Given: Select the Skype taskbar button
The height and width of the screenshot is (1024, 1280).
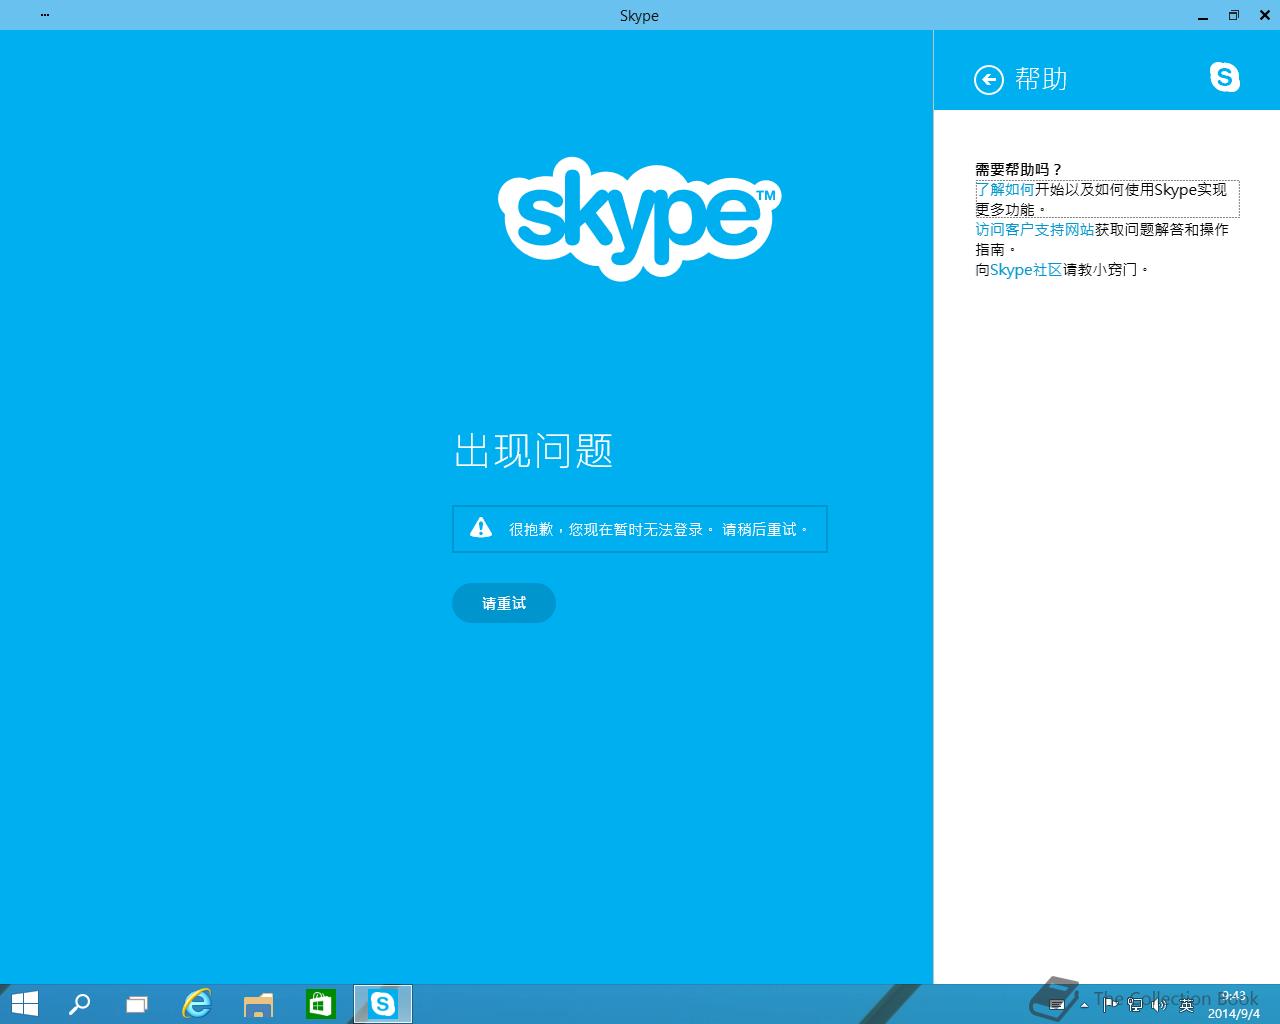Looking at the screenshot, I should pos(383,1004).
